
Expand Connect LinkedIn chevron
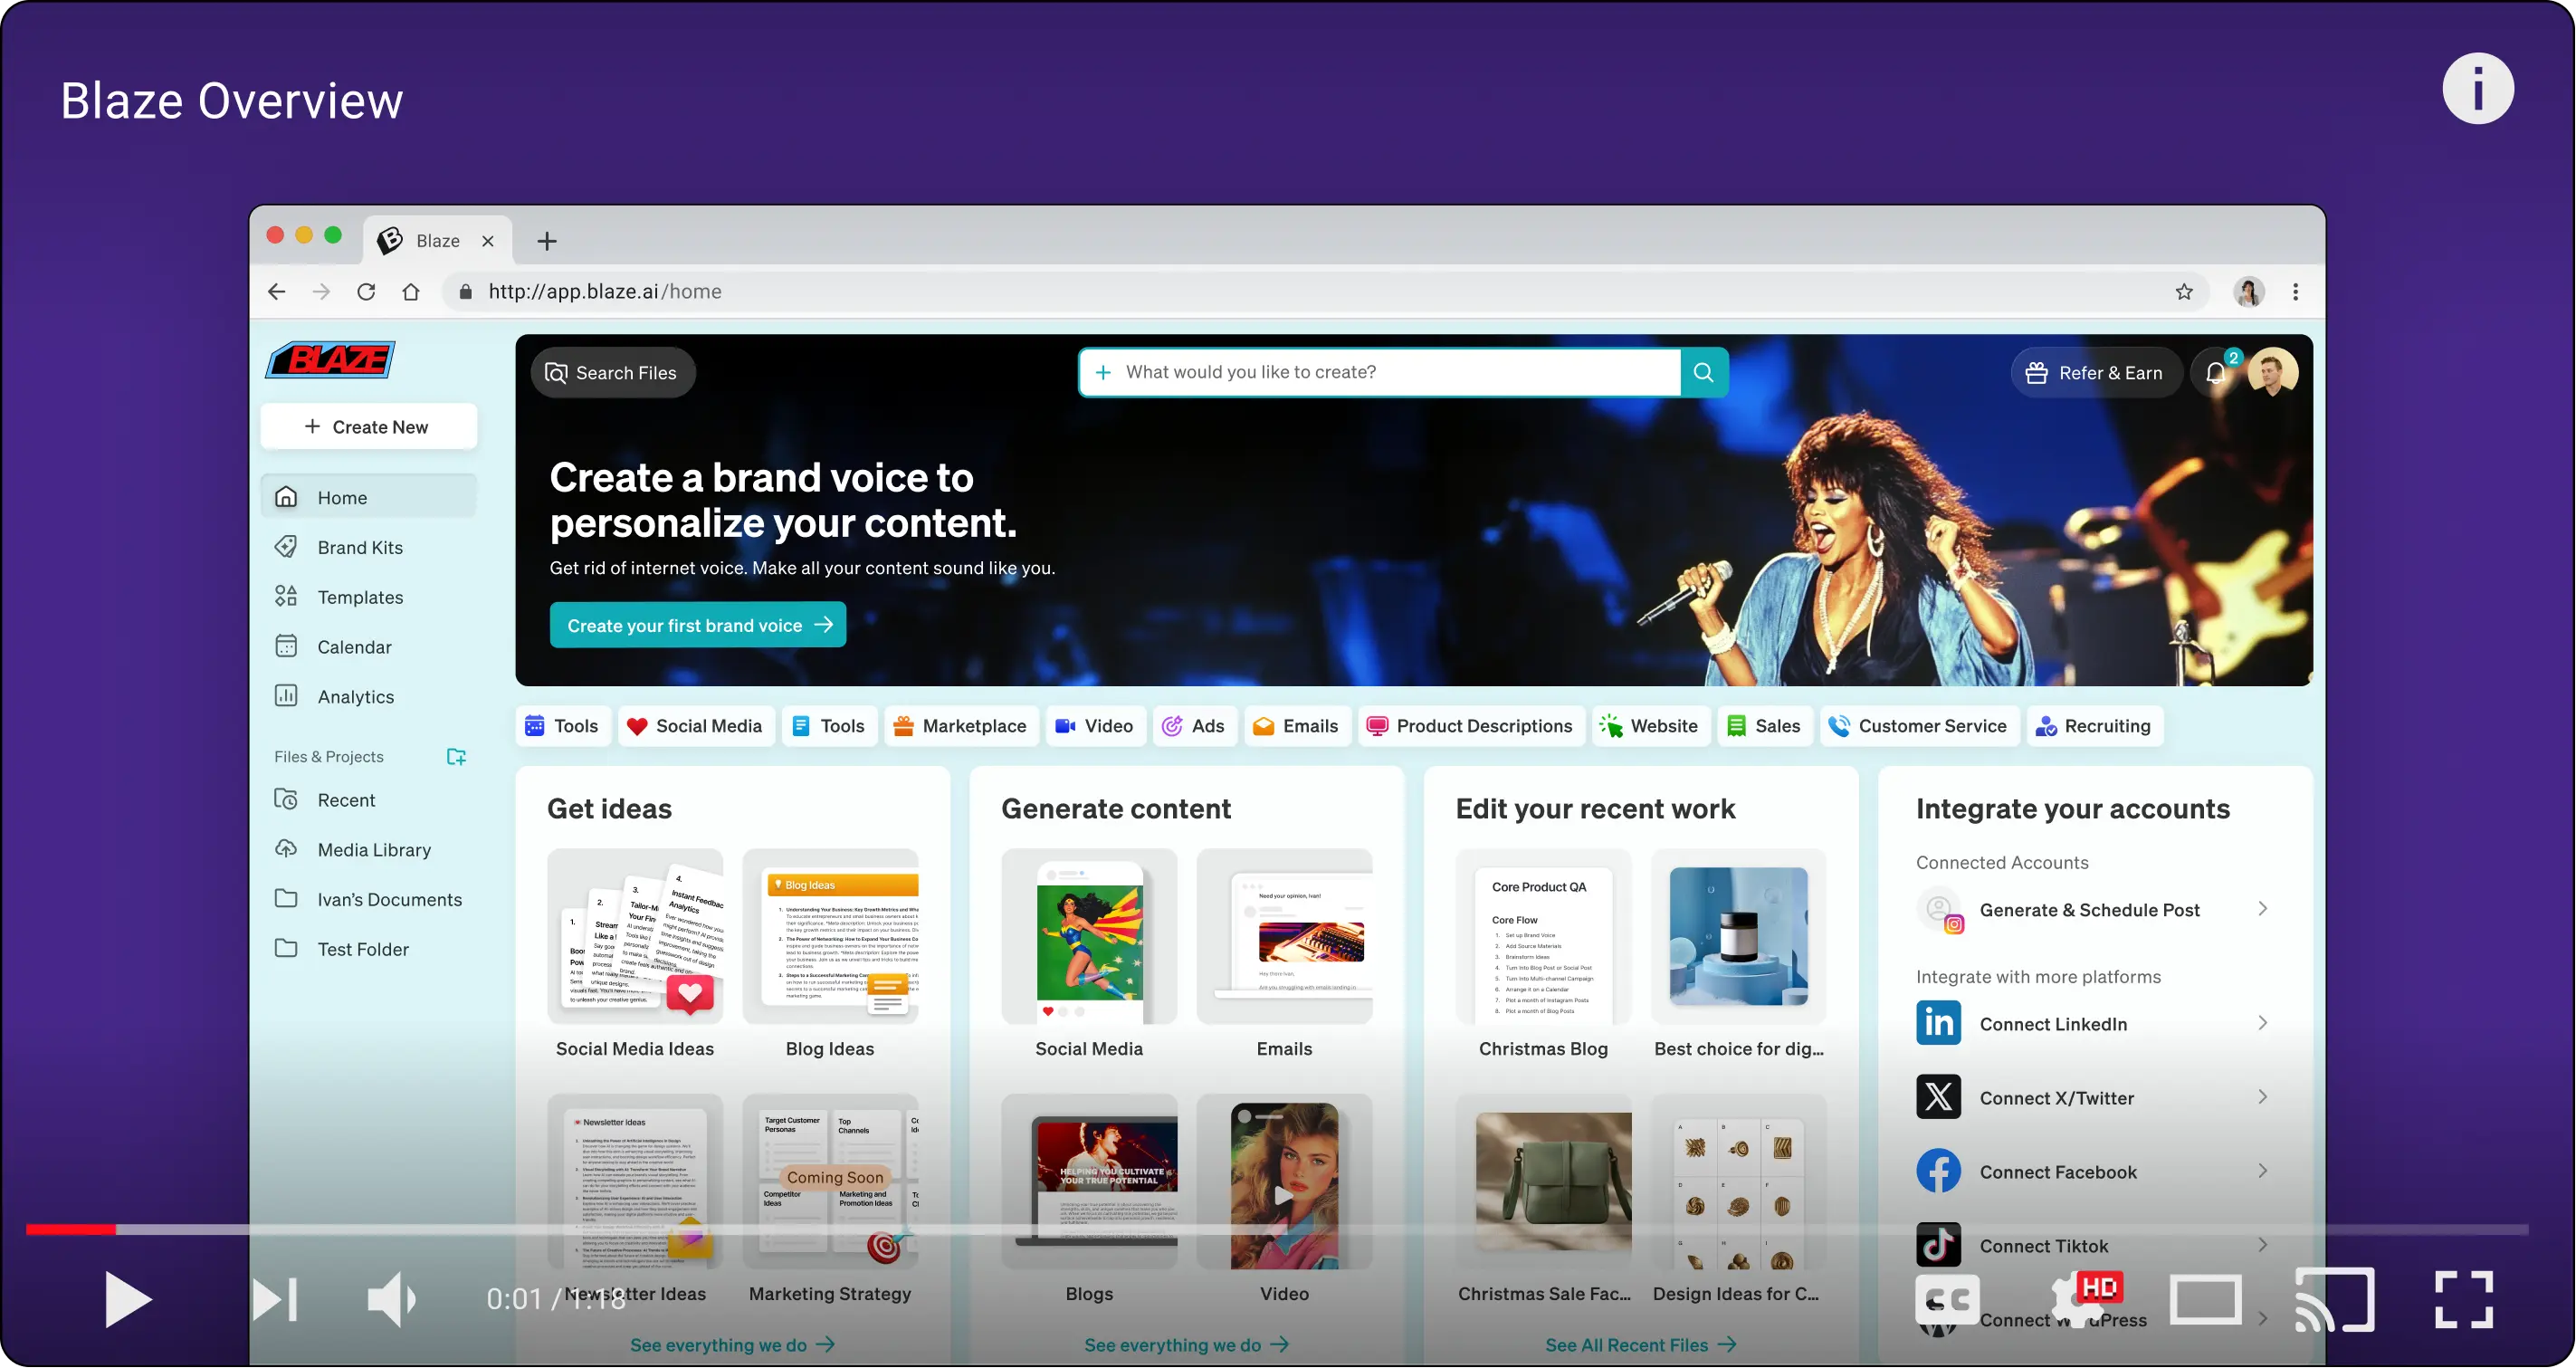click(2262, 1023)
